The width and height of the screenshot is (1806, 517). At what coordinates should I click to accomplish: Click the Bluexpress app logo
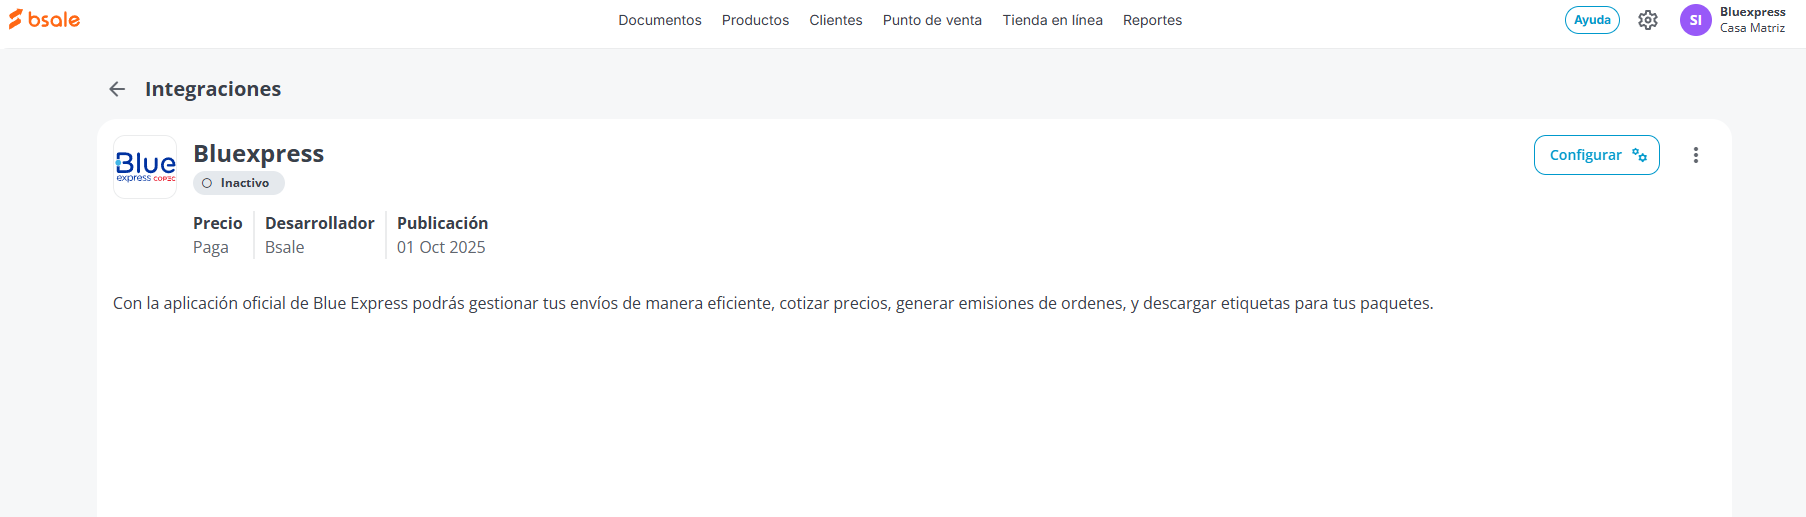pyautogui.click(x=145, y=167)
